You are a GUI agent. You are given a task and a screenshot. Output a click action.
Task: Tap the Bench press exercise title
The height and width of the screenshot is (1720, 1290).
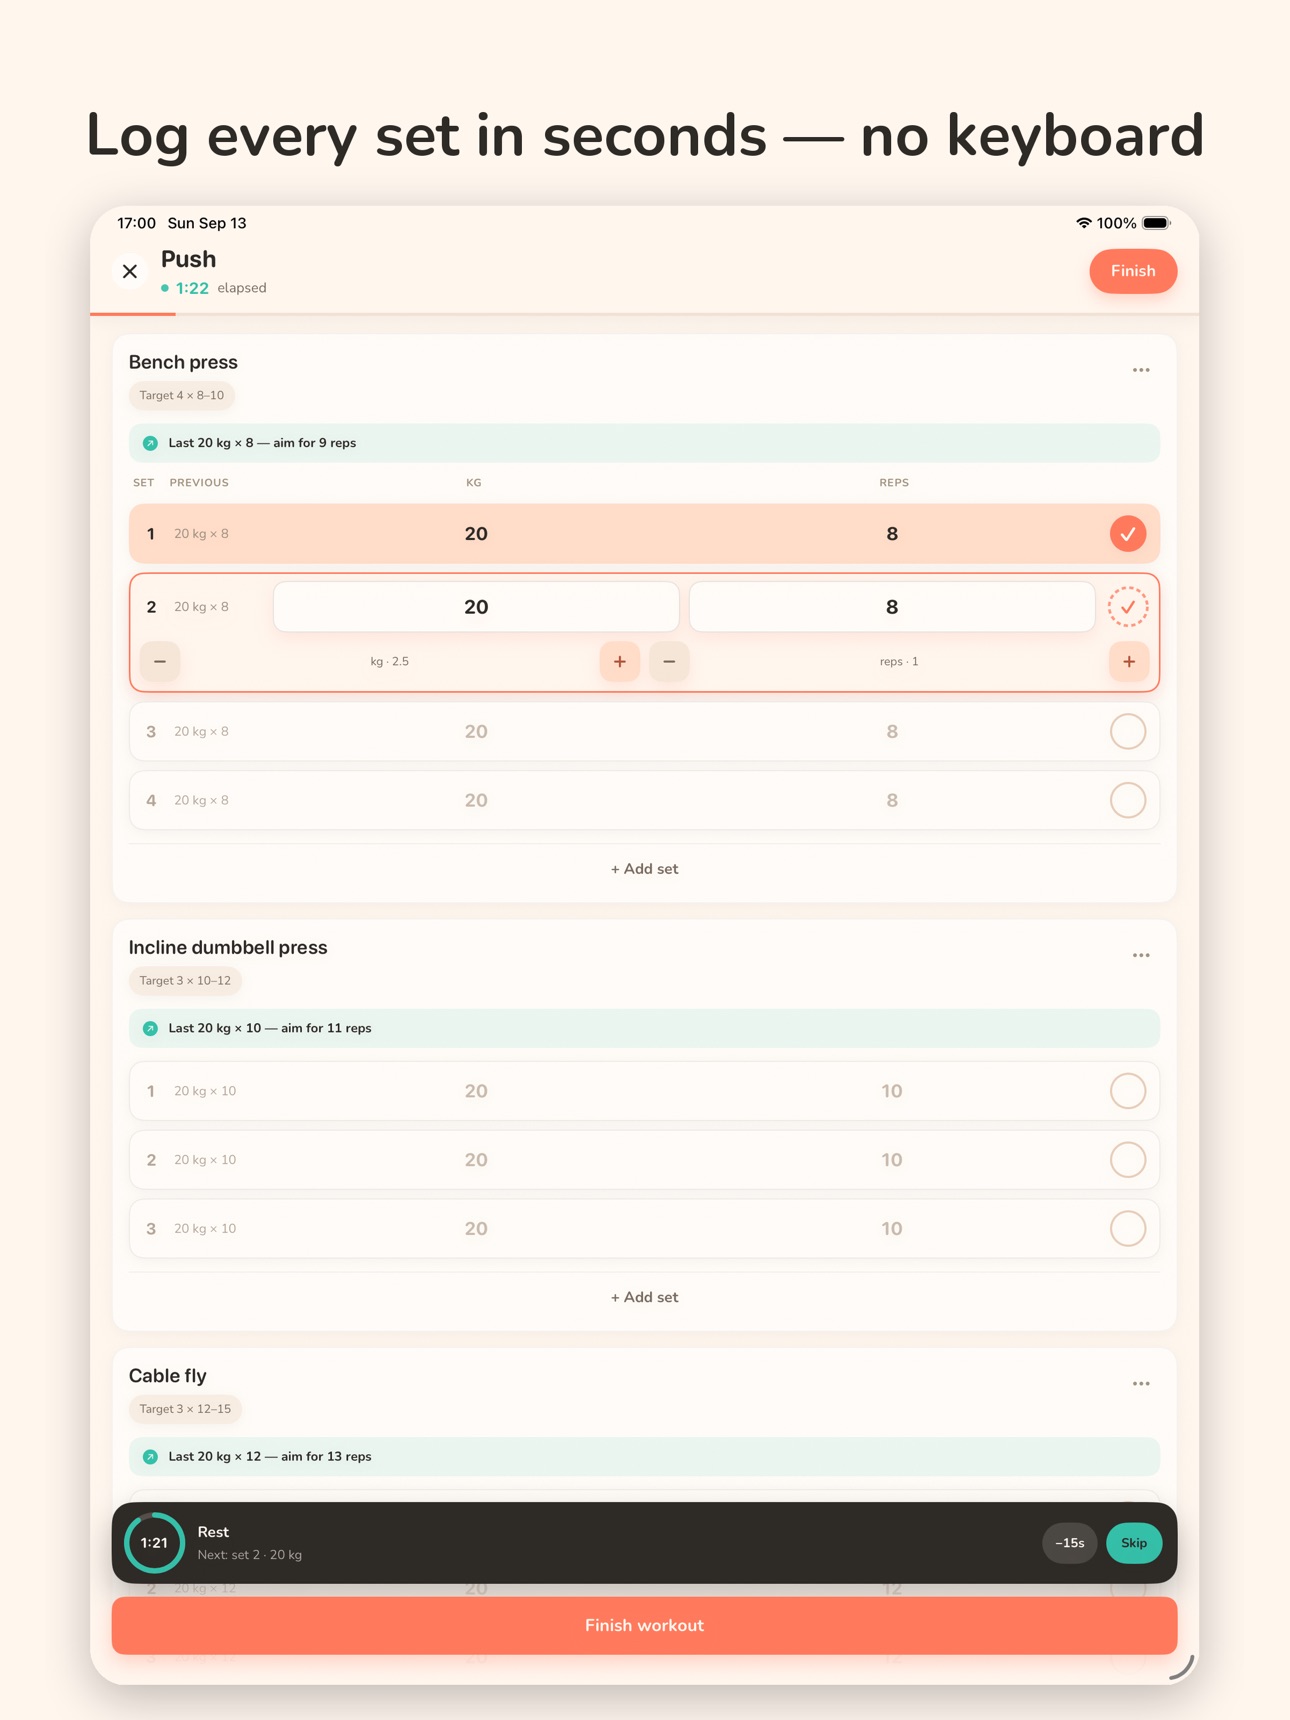coord(183,362)
